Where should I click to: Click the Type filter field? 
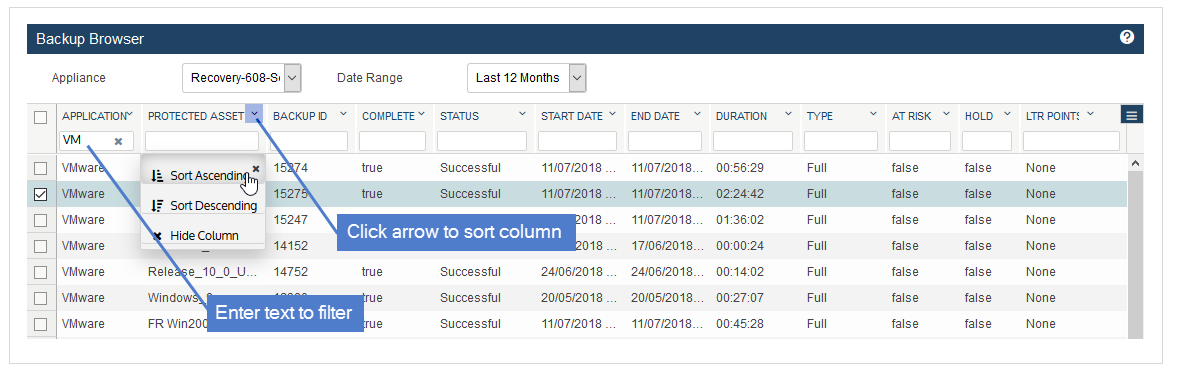841,141
